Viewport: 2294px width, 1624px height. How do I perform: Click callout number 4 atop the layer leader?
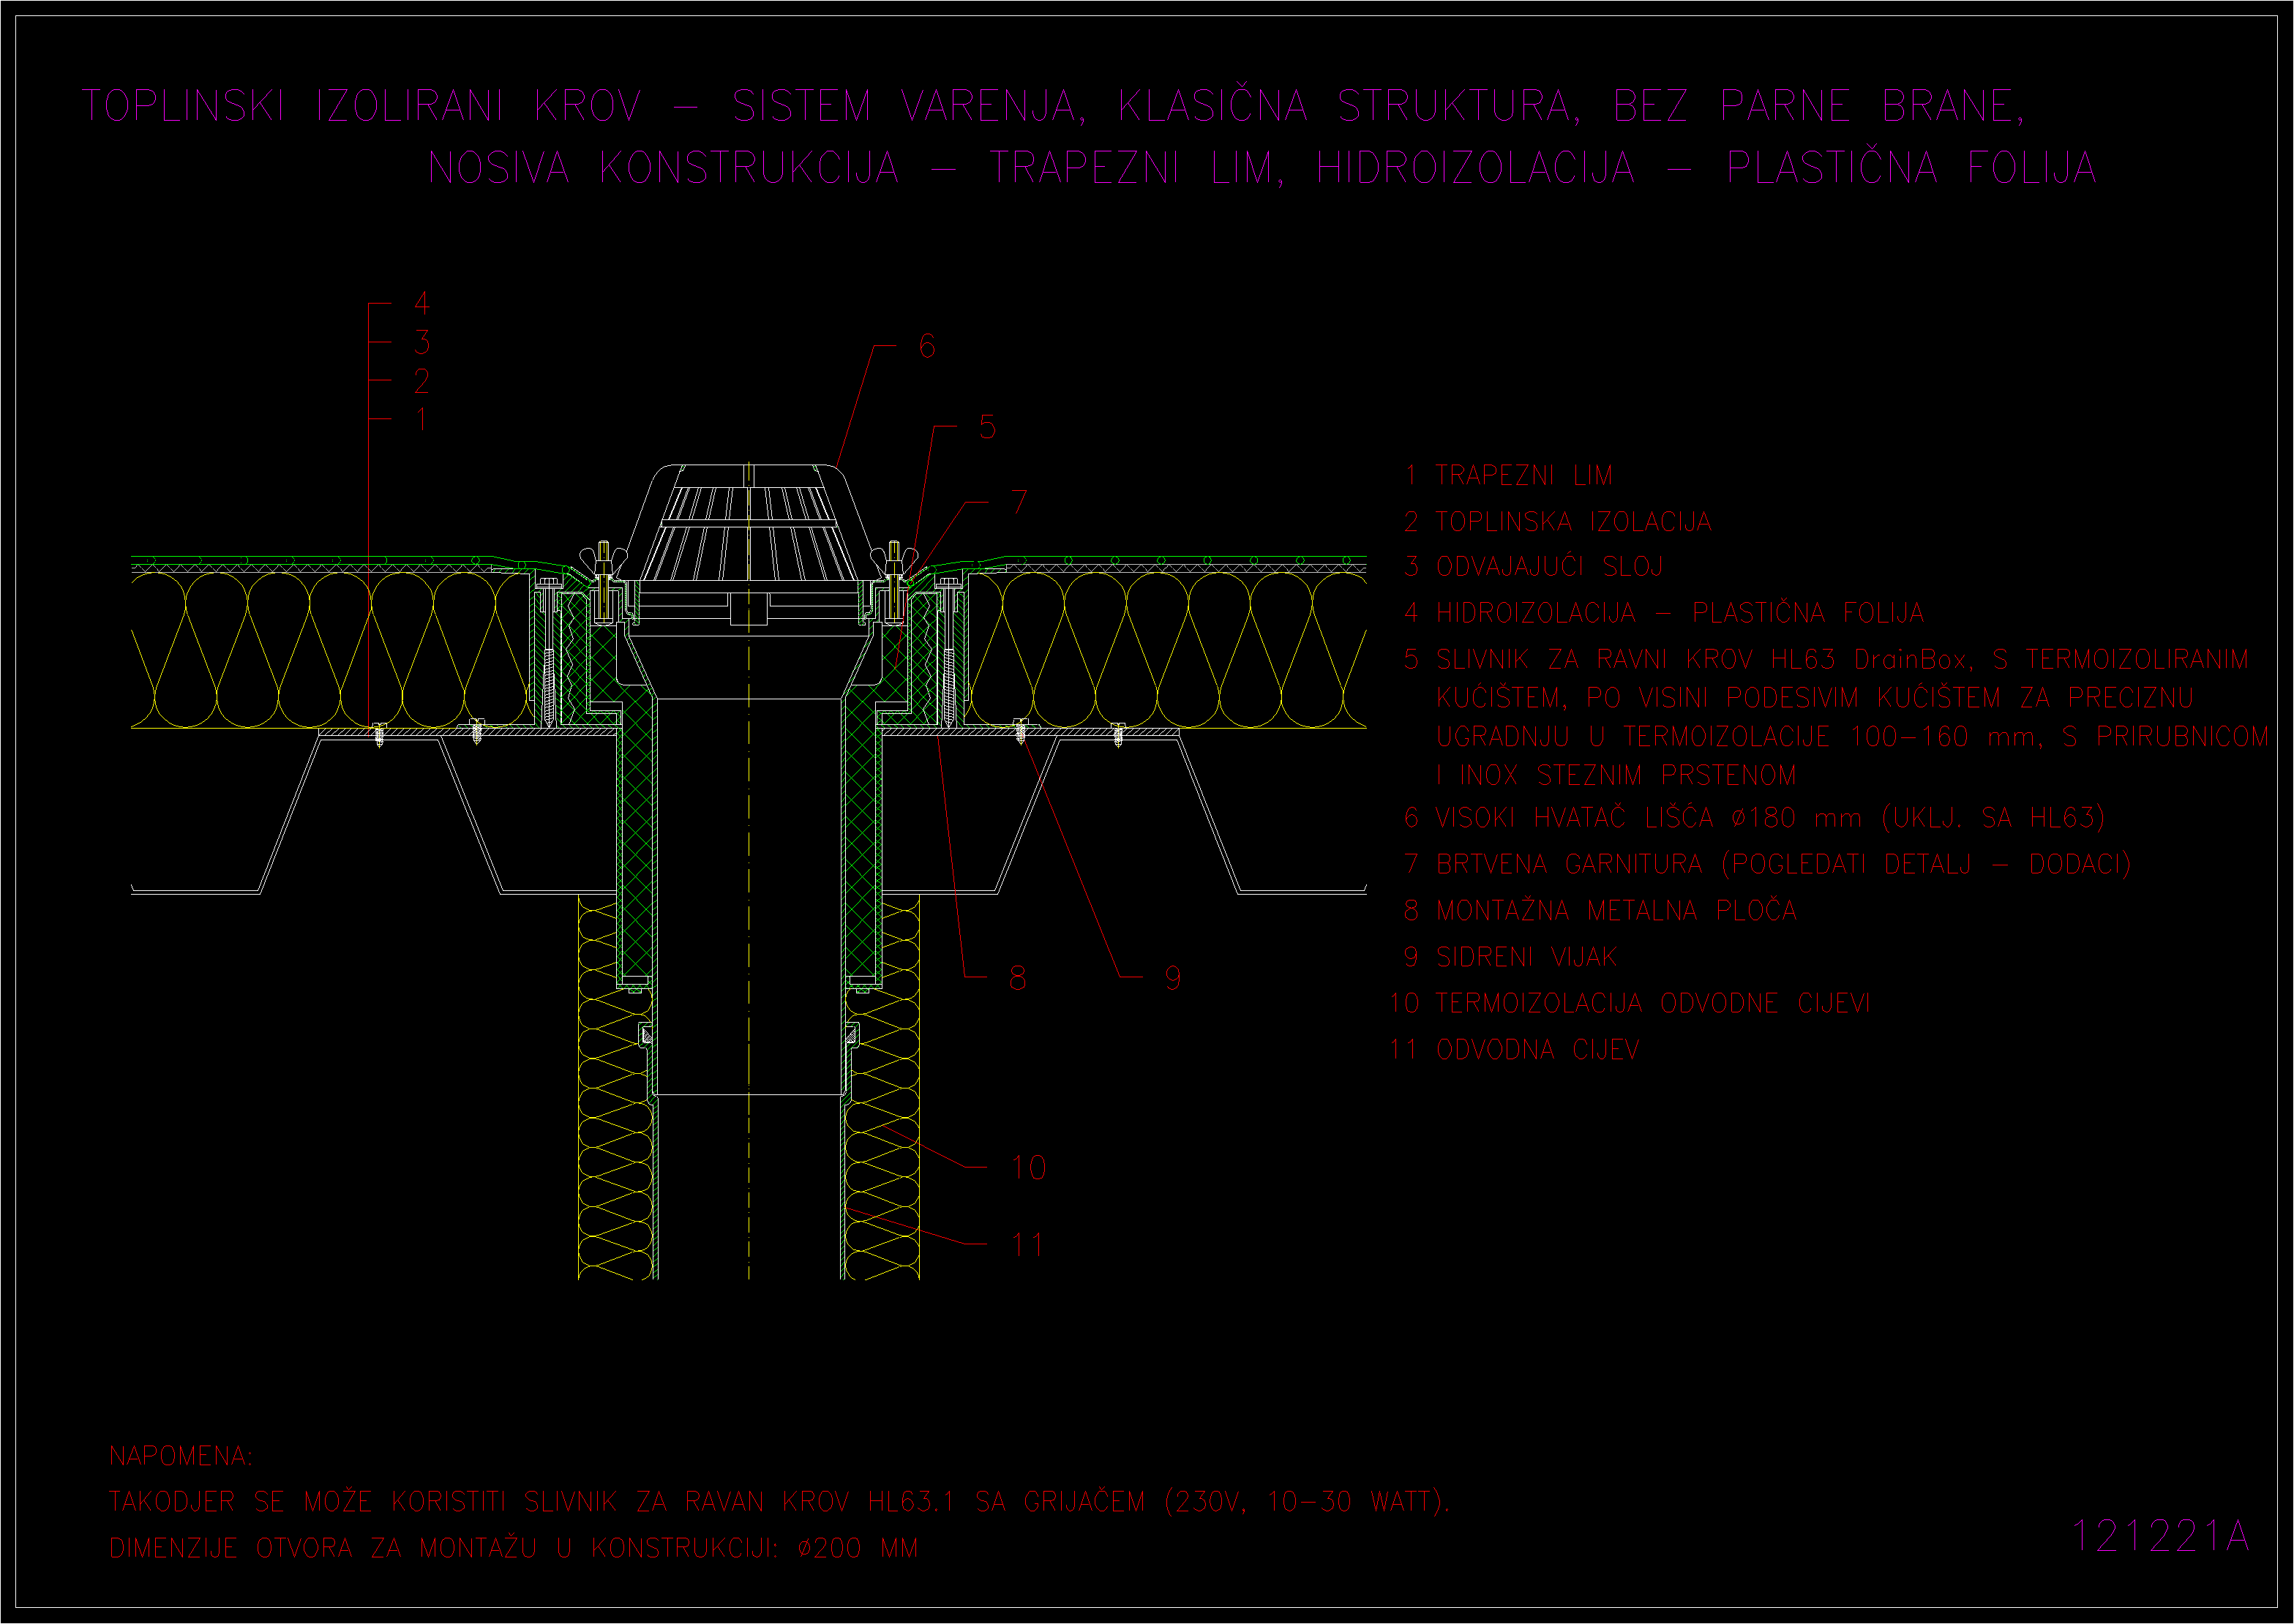pos(422,303)
